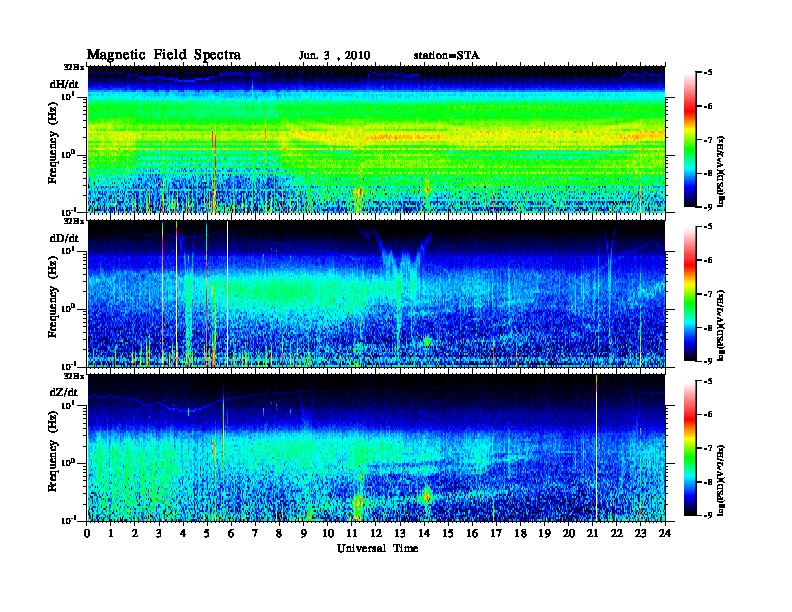This screenshot has width=792, height=612.
Task: Click the hour 7 tick label on the time axis
Action: pyautogui.click(x=256, y=533)
